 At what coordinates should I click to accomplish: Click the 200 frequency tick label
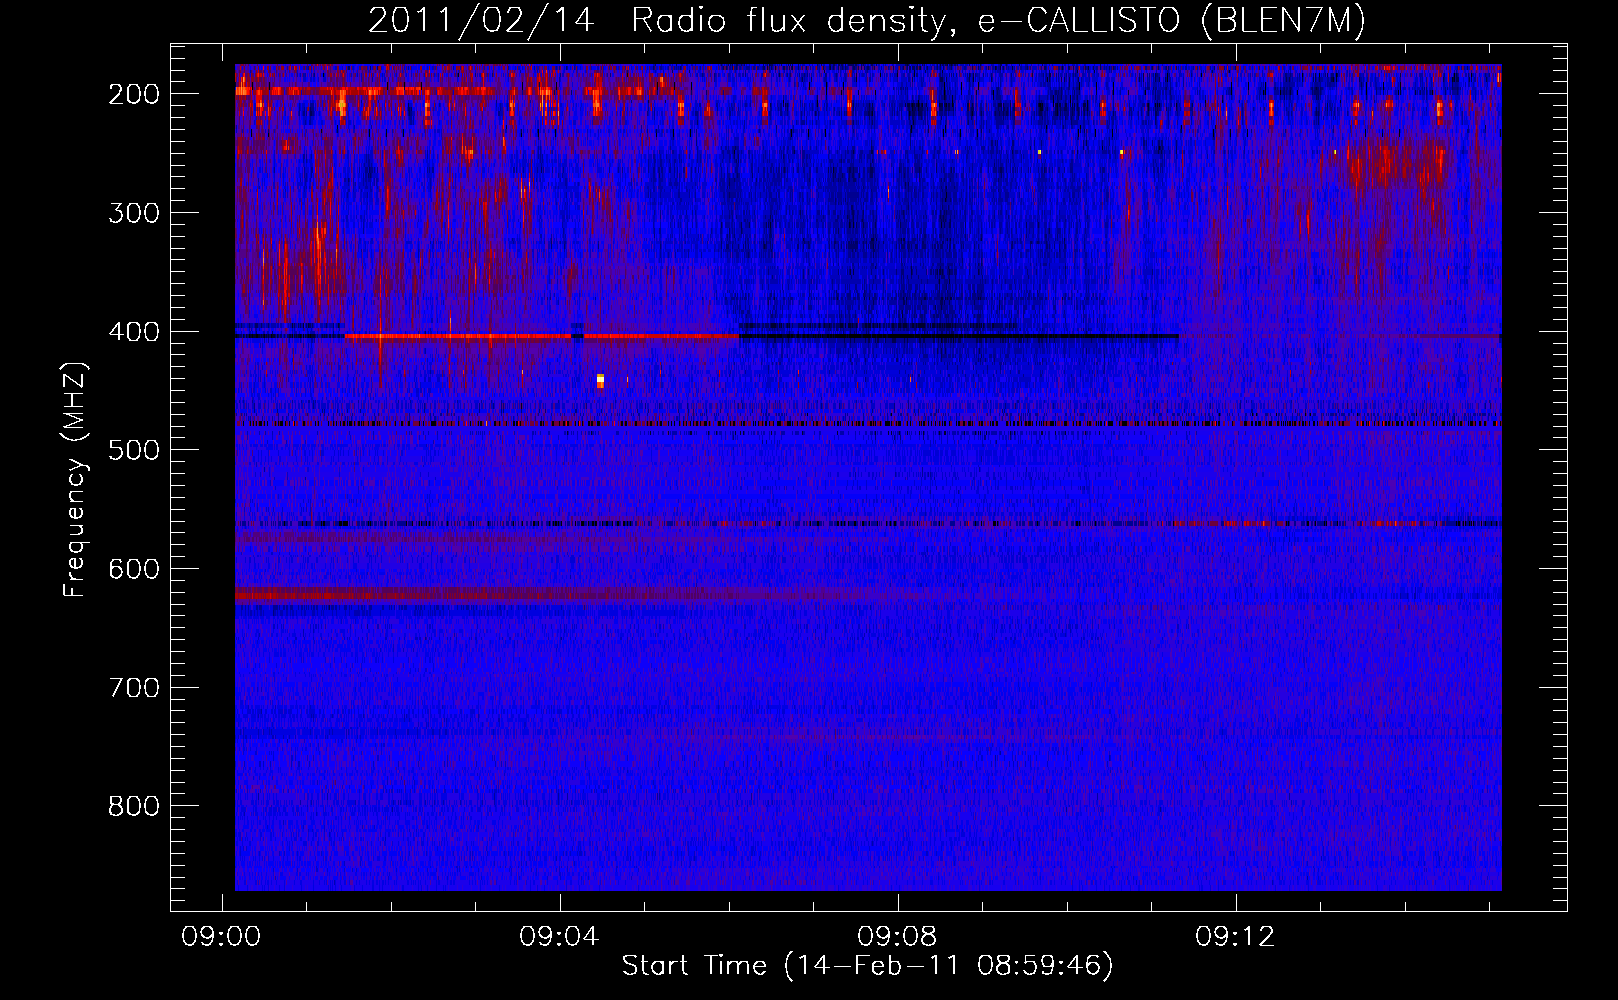coord(134,94)
